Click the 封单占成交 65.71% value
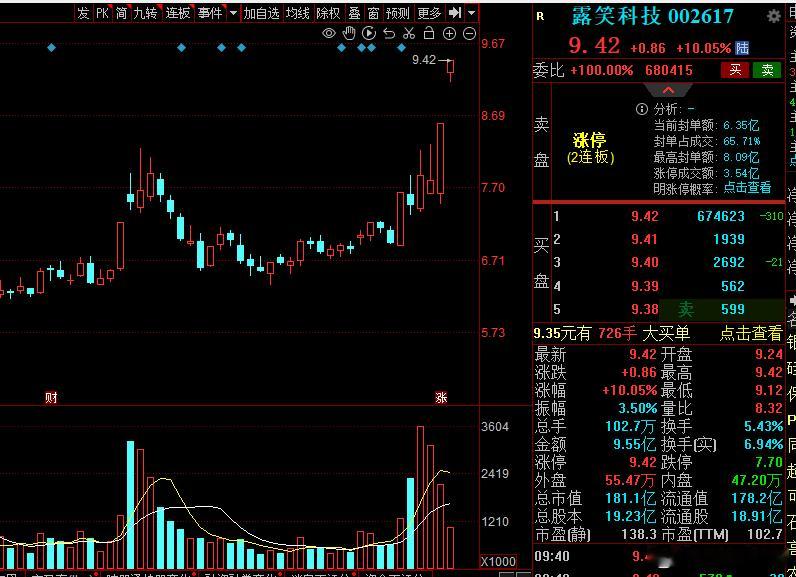 click(741, 141)
